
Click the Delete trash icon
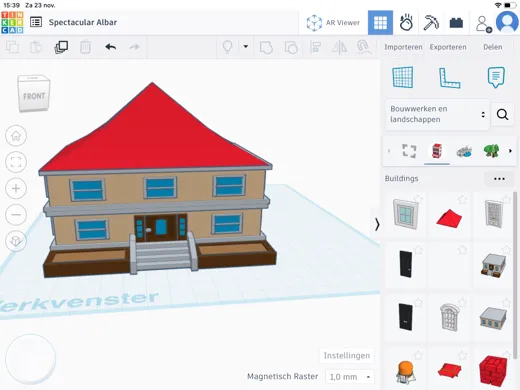coord(85,47)
